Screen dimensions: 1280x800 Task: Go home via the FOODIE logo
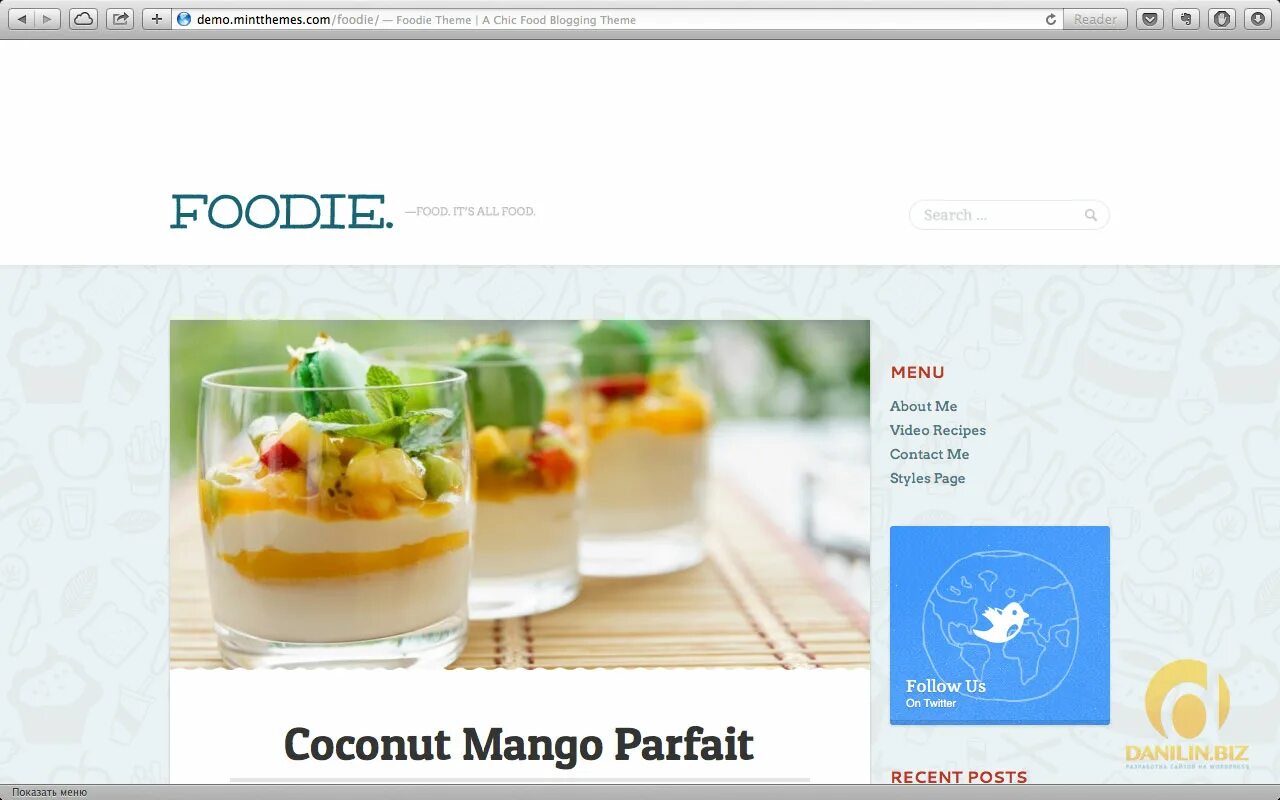[282, 212]
